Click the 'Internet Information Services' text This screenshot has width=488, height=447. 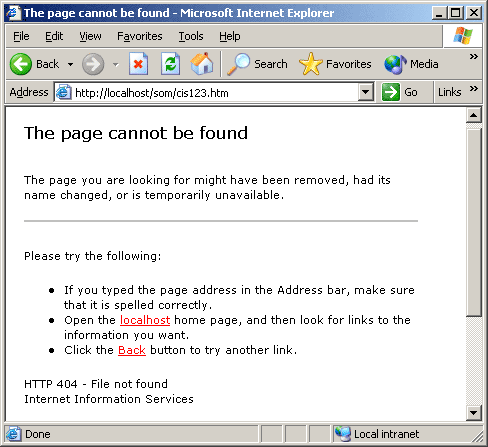[x=109, y=399]
